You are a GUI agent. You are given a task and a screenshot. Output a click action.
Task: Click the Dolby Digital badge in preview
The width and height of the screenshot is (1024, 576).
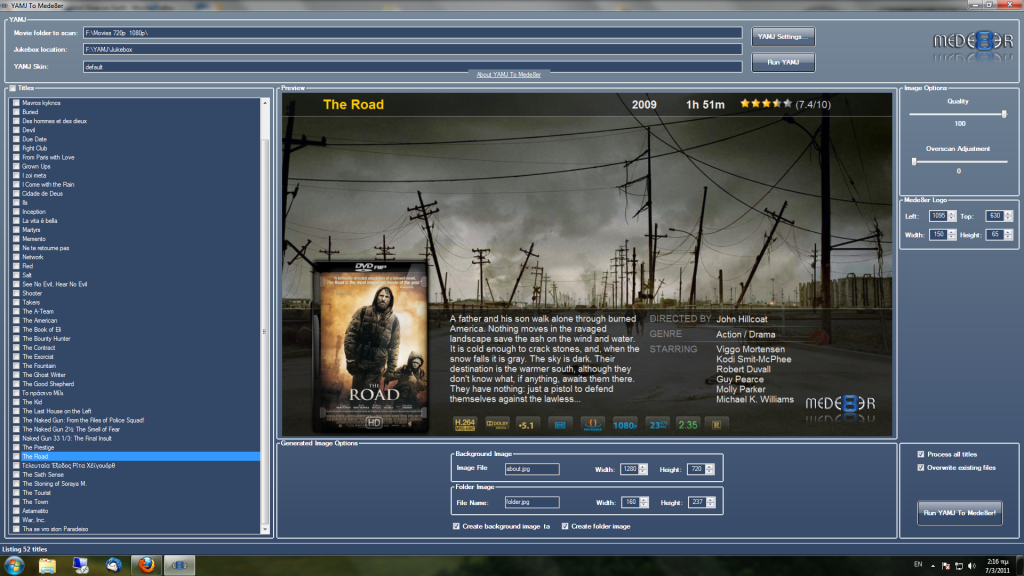pyautogui.click(x=497, y=424)
